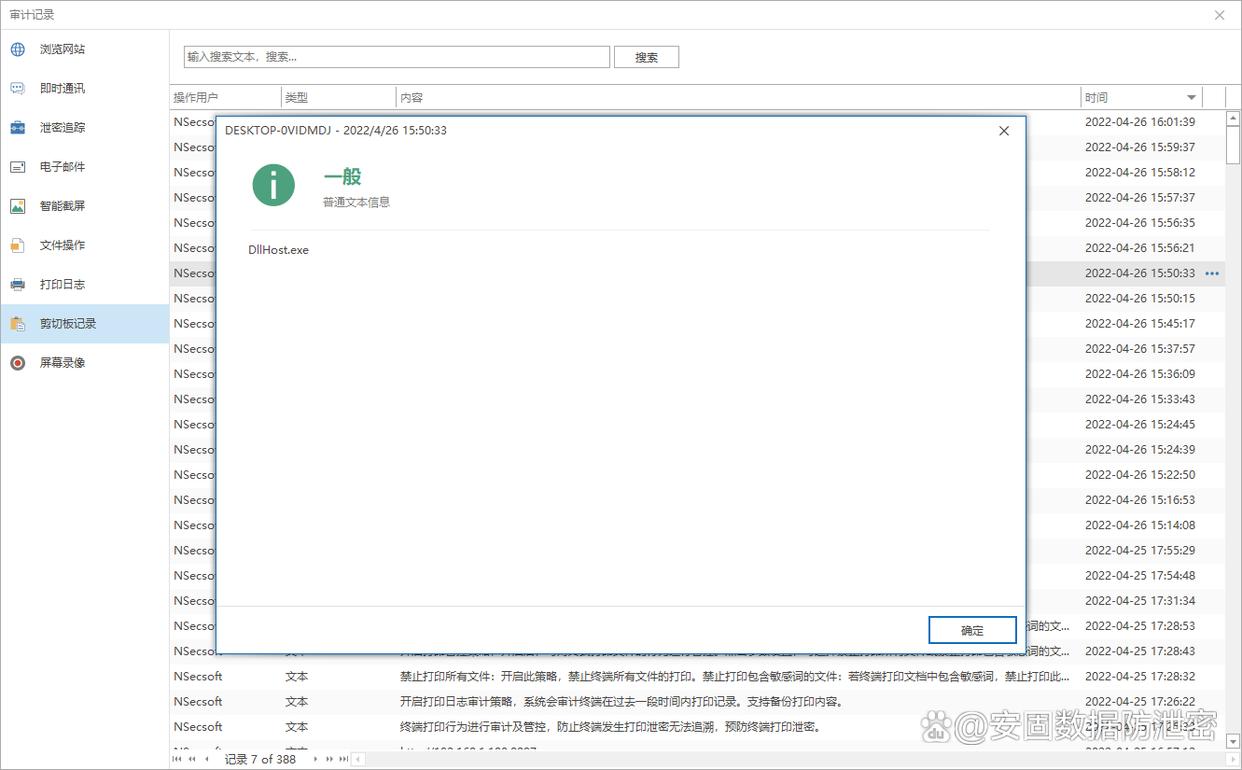1242x770 pixels.
Task: Click the 文件操作 file icon
Action: pyautogui.click(x=18, y=245)
